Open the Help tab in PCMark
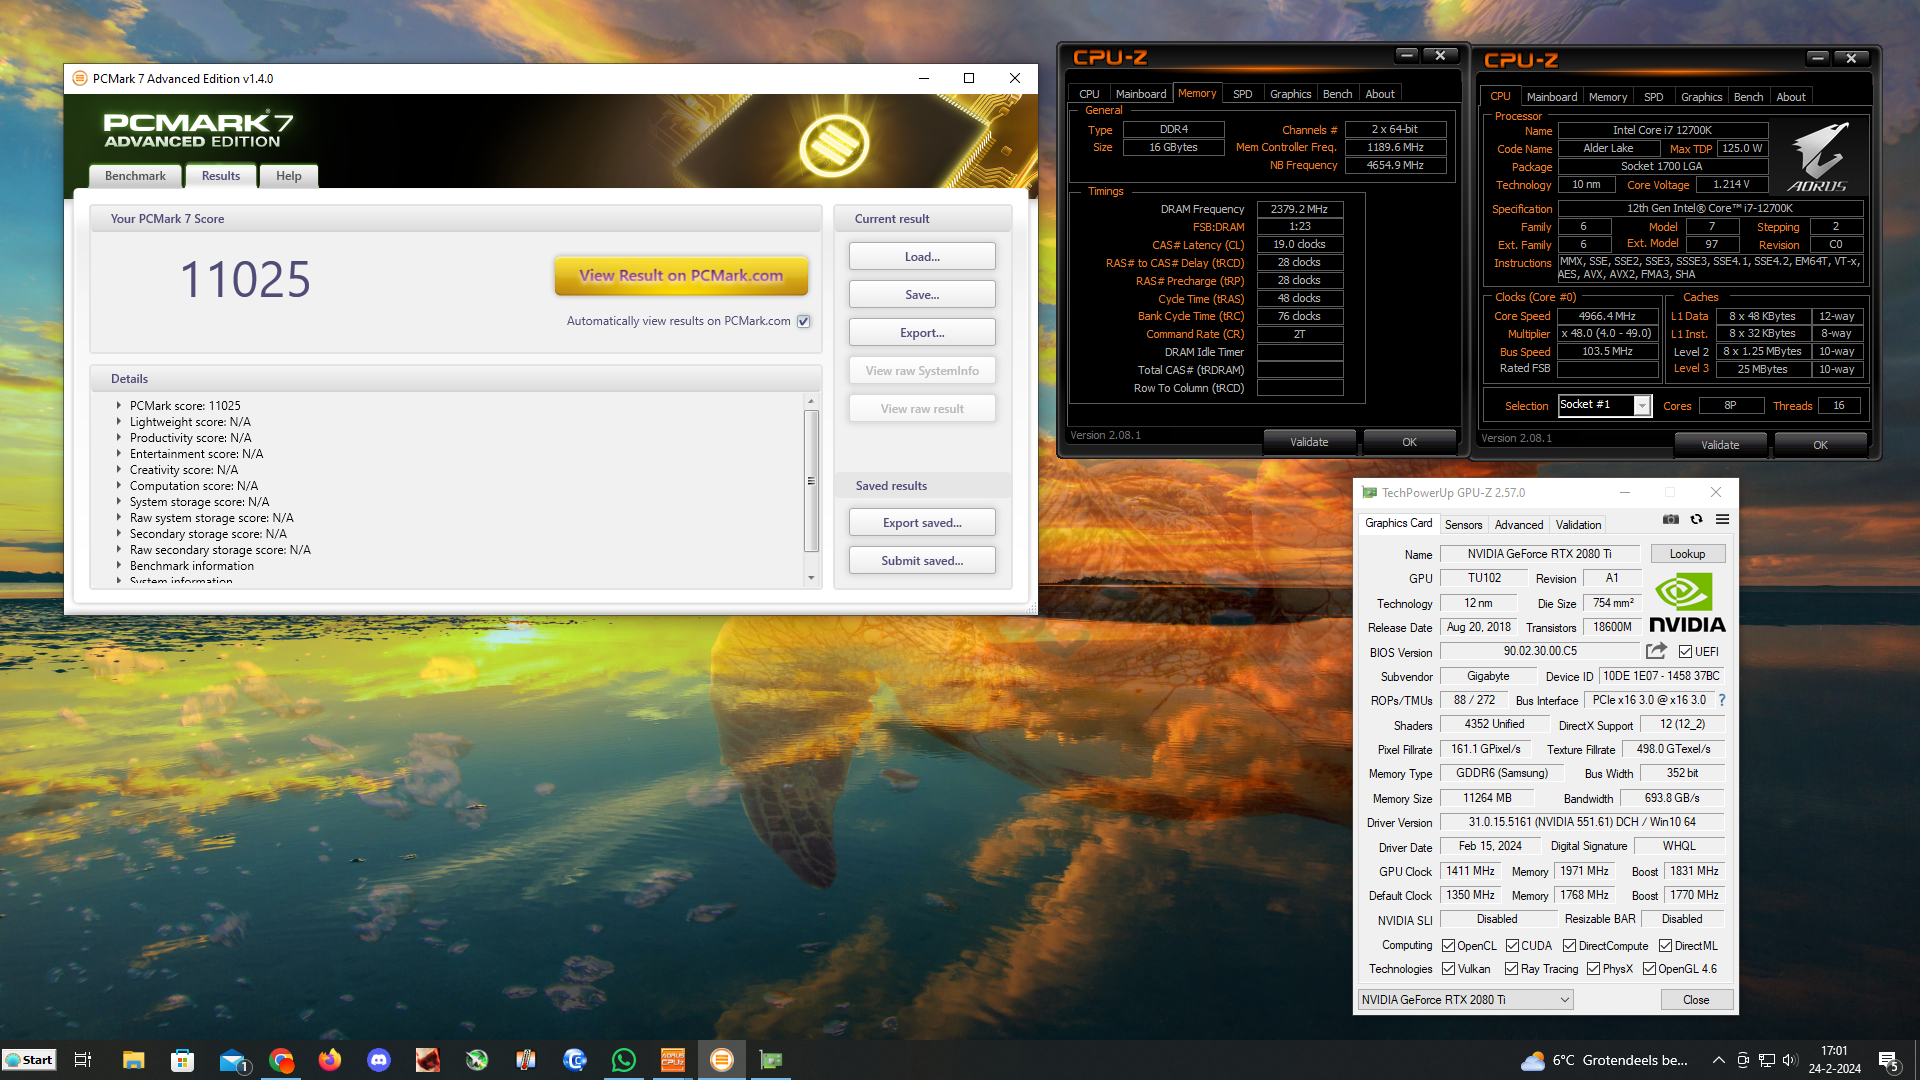This screenshot has height=1080, width=1920. (289, 176)
